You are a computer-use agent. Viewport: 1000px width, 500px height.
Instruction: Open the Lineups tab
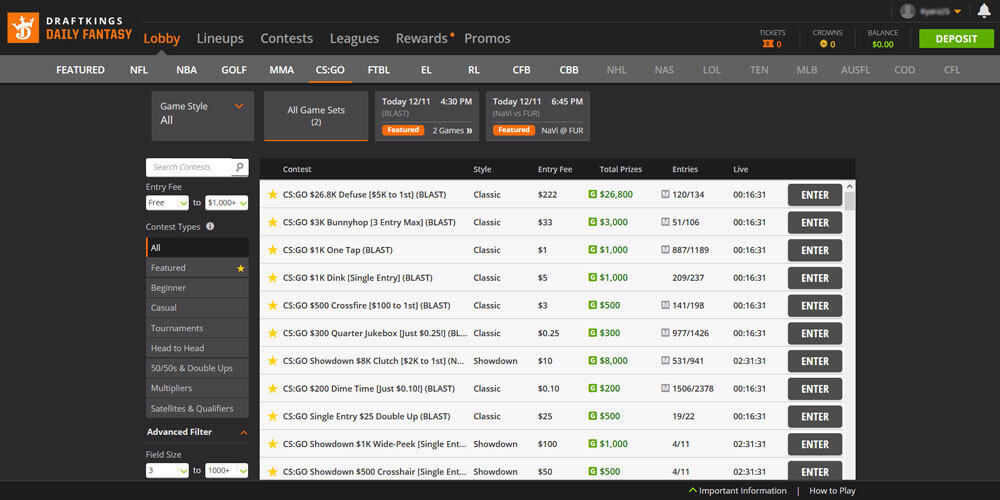pos(220,38)
